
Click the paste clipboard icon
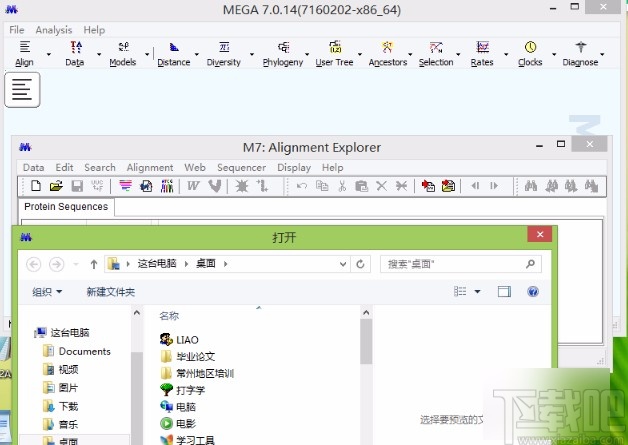[361, 186]
